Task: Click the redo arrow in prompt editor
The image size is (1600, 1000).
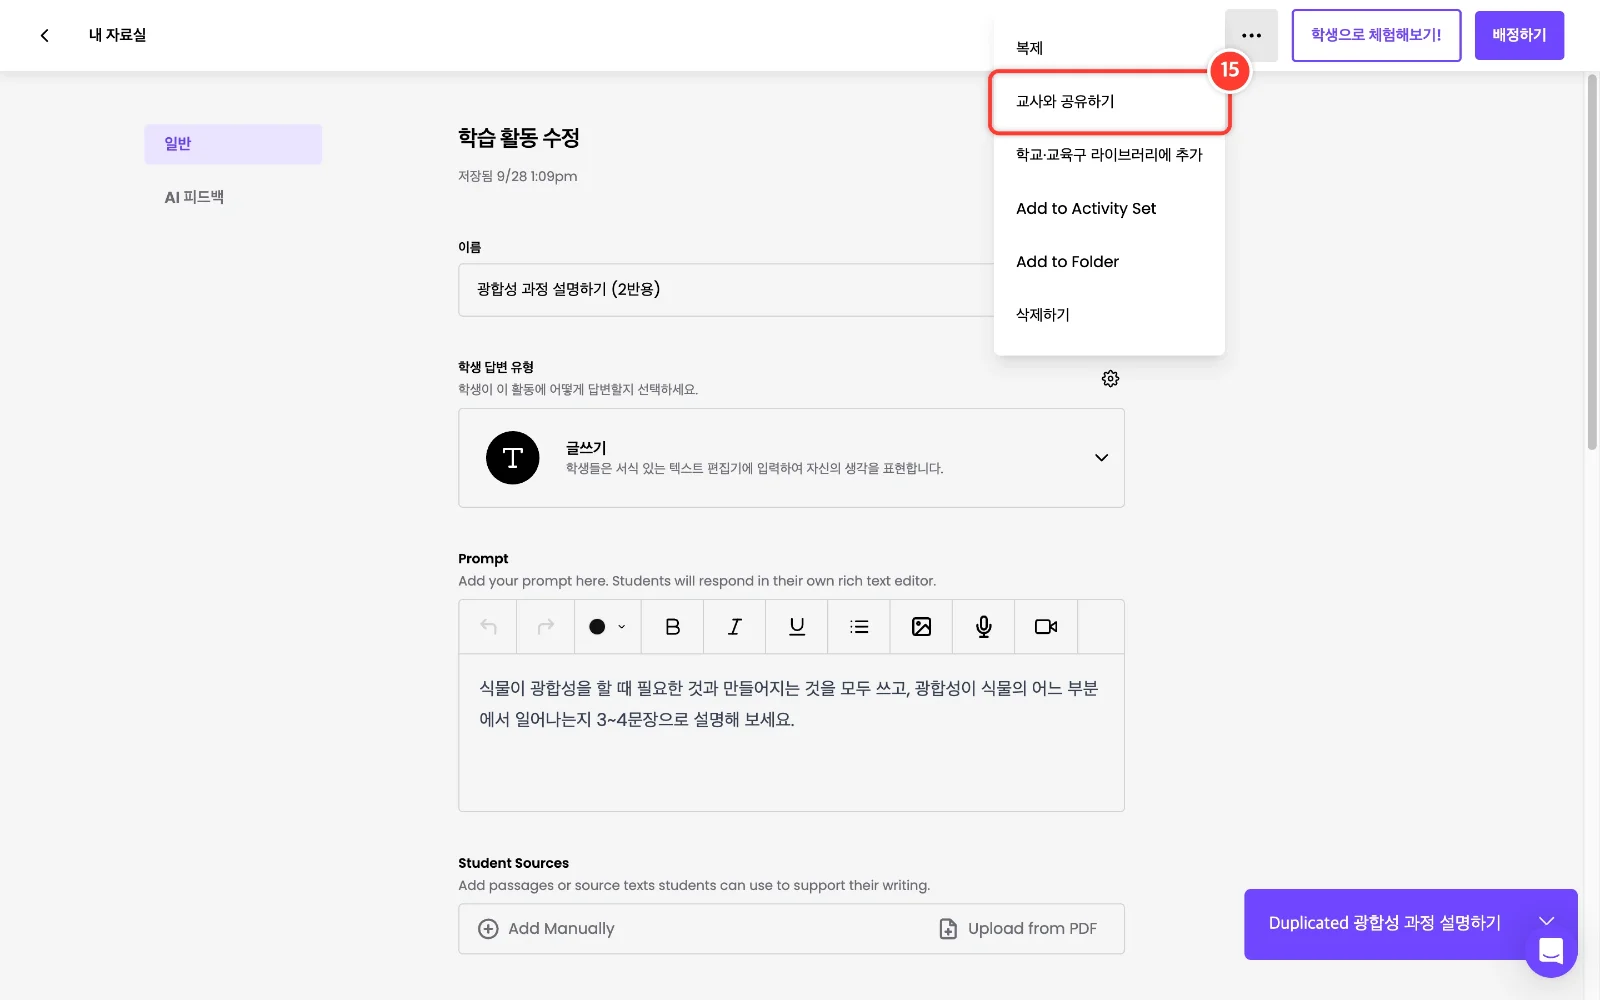Action: pyautogui.click(x=546, y=627)
